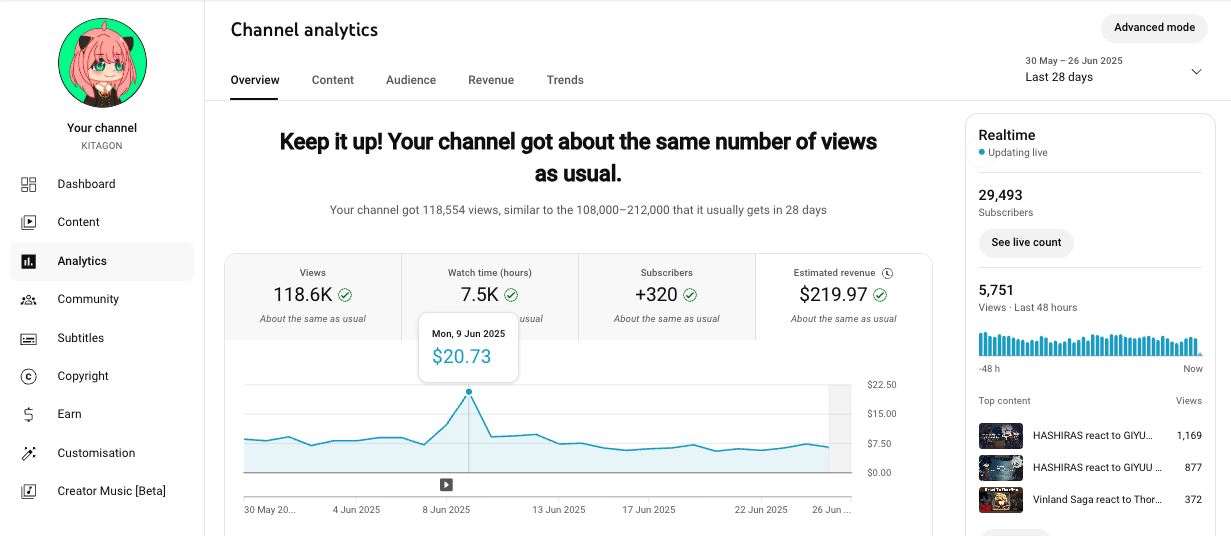The width and height of the screenshot is (1231, 536).
Task: Select the Subscribers metric card
Action: tap(667, 296)
